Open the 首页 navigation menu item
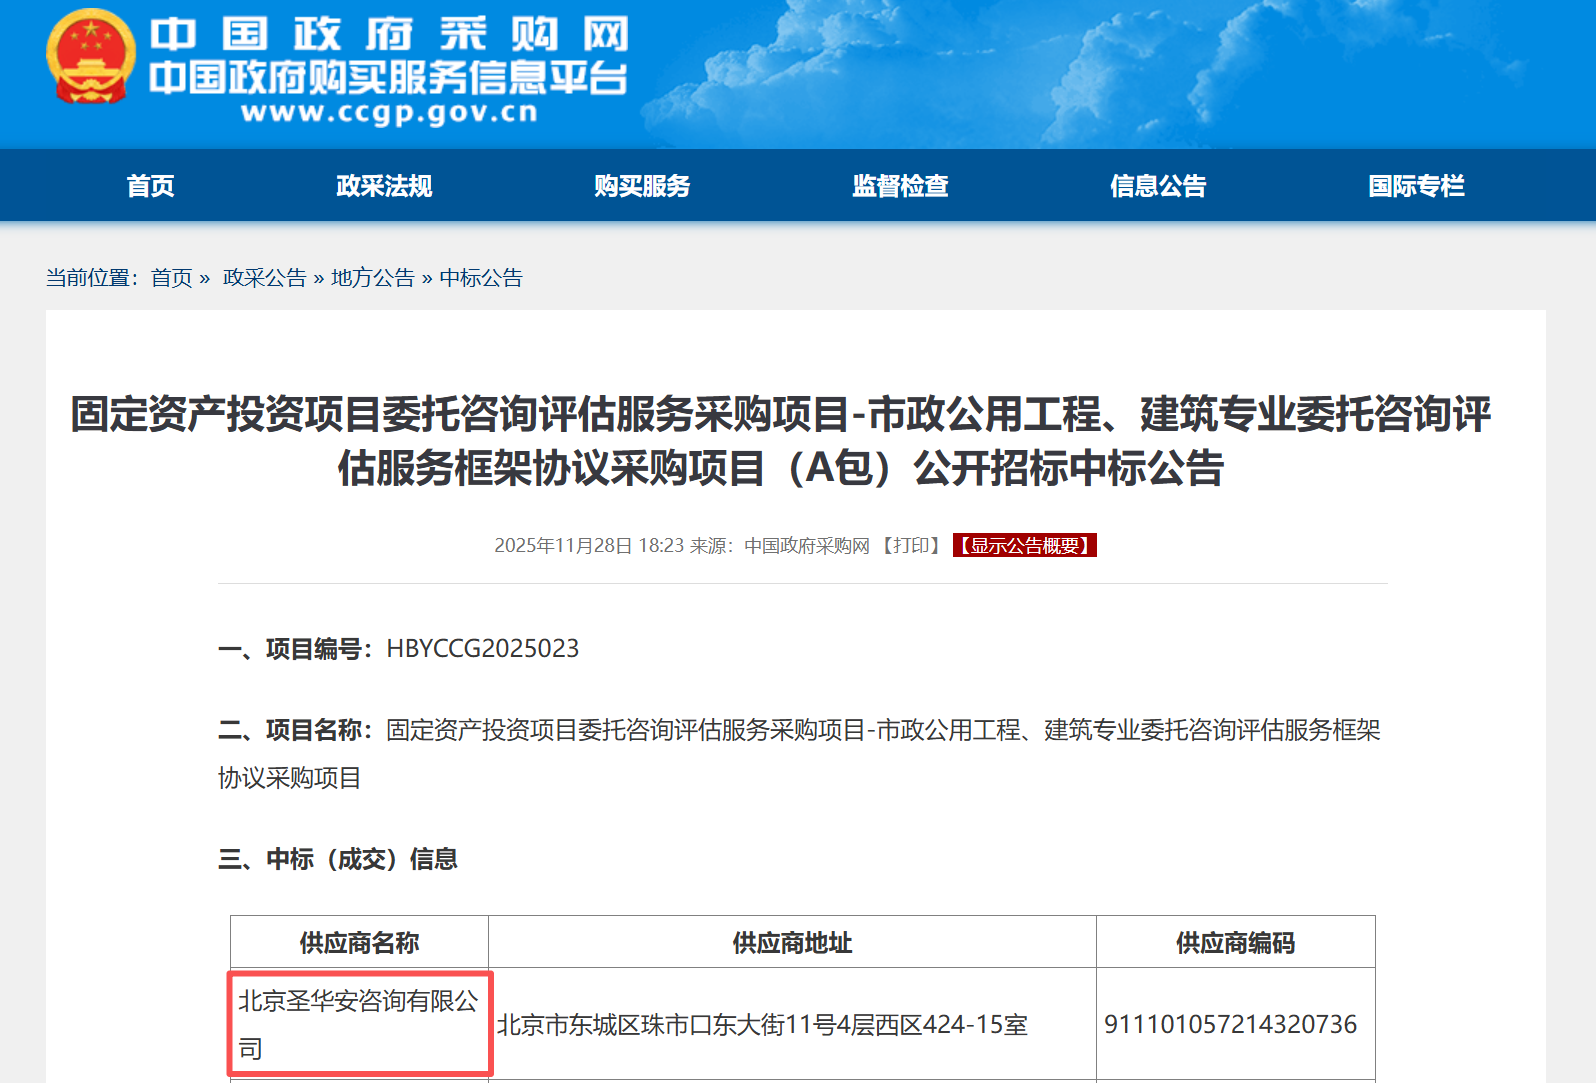Viewport: 1596px width, 1083px height. [x=151, y=186]
